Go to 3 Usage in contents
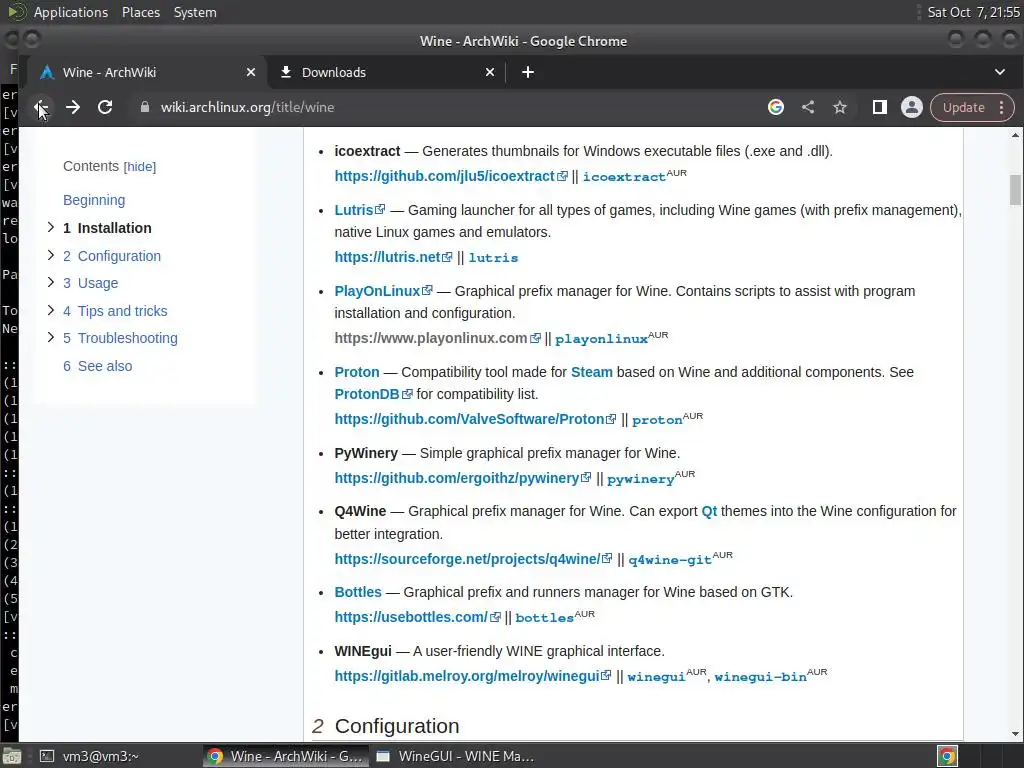Viewport: 1024px width, 768px height. (91, 283)
